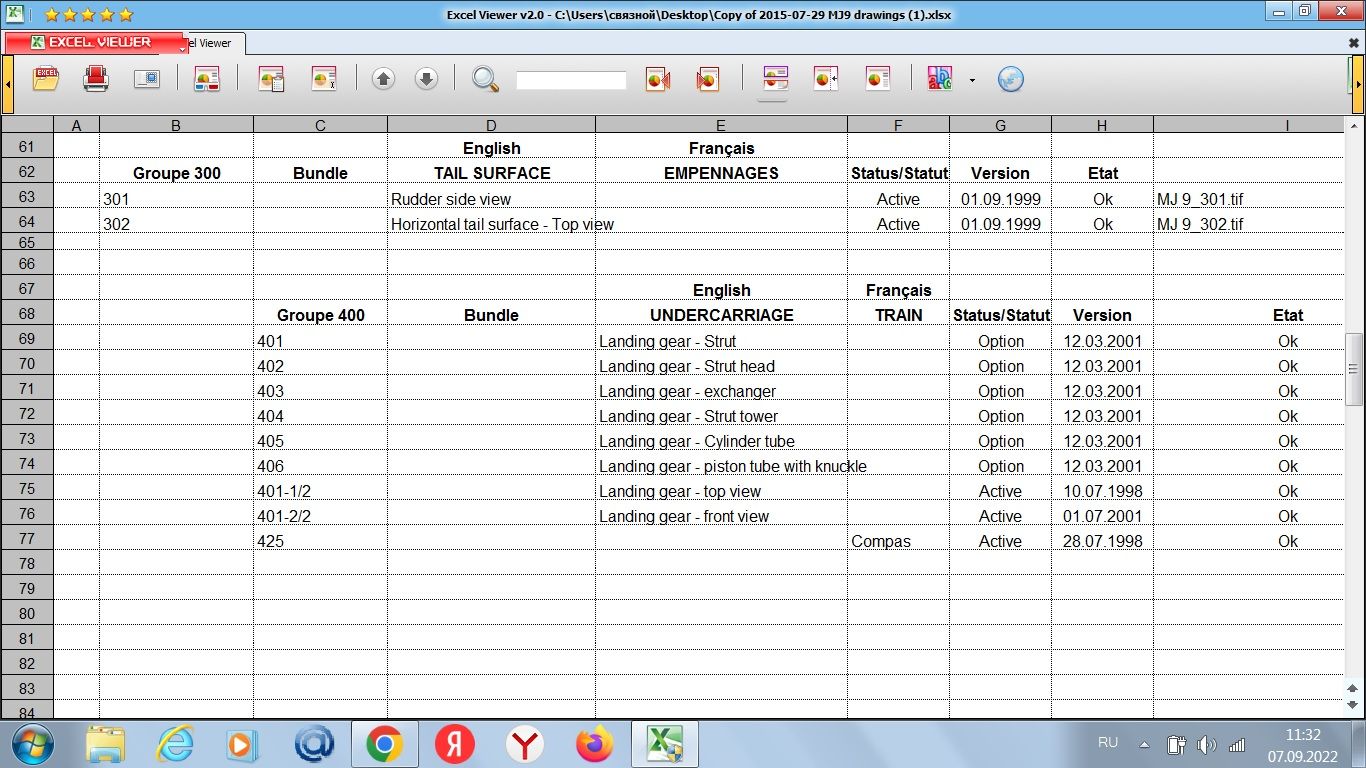Screen dimensions: 1366x768
Task: Click the colorful abc language icon
Action: [x=940, y=79]
